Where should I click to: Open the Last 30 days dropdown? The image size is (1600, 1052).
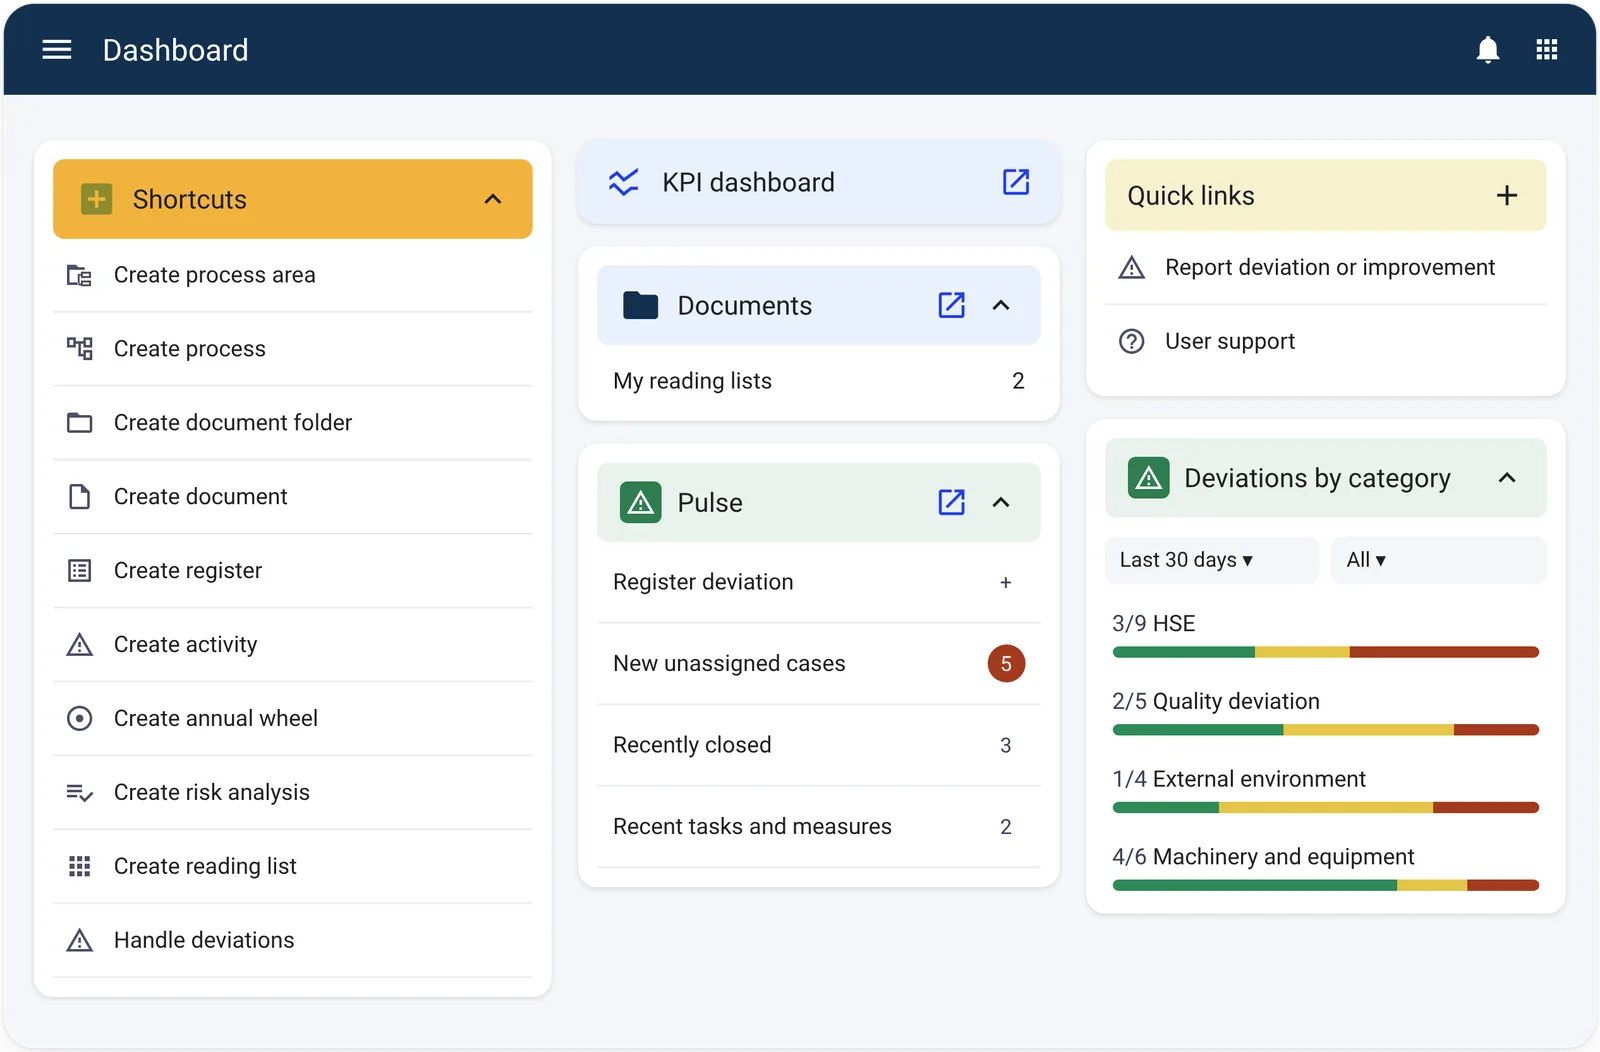click(x=1212, y=560)
